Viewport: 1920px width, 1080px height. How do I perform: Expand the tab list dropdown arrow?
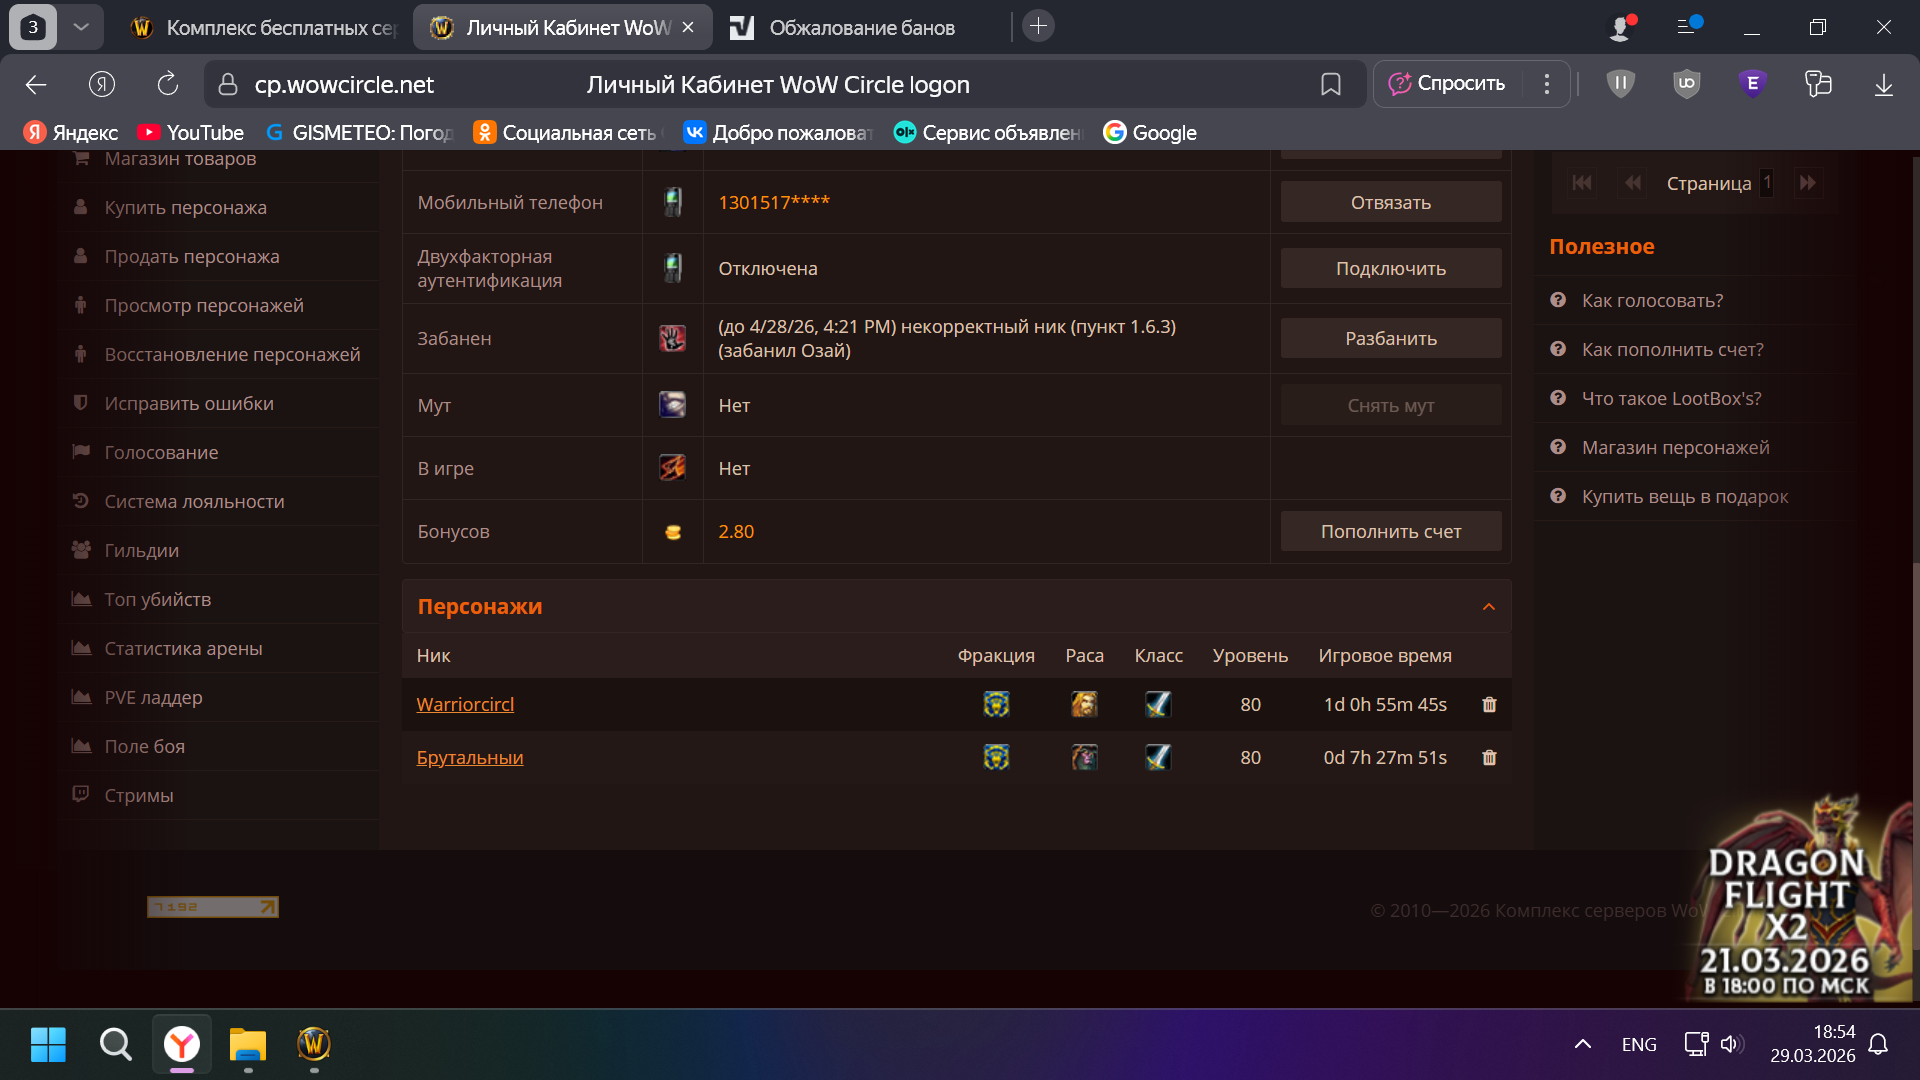click(81, 27)
